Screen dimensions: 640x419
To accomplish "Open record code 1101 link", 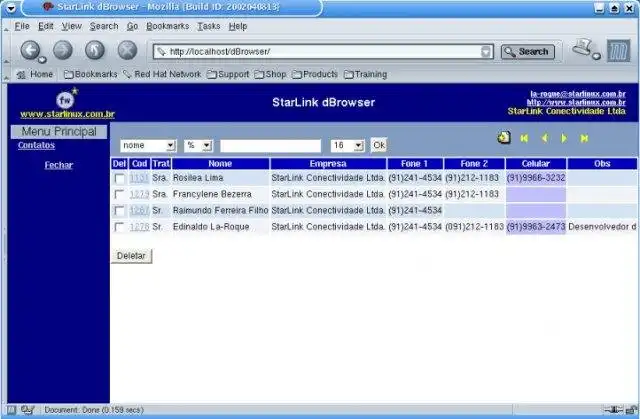I will click(139, 178).
